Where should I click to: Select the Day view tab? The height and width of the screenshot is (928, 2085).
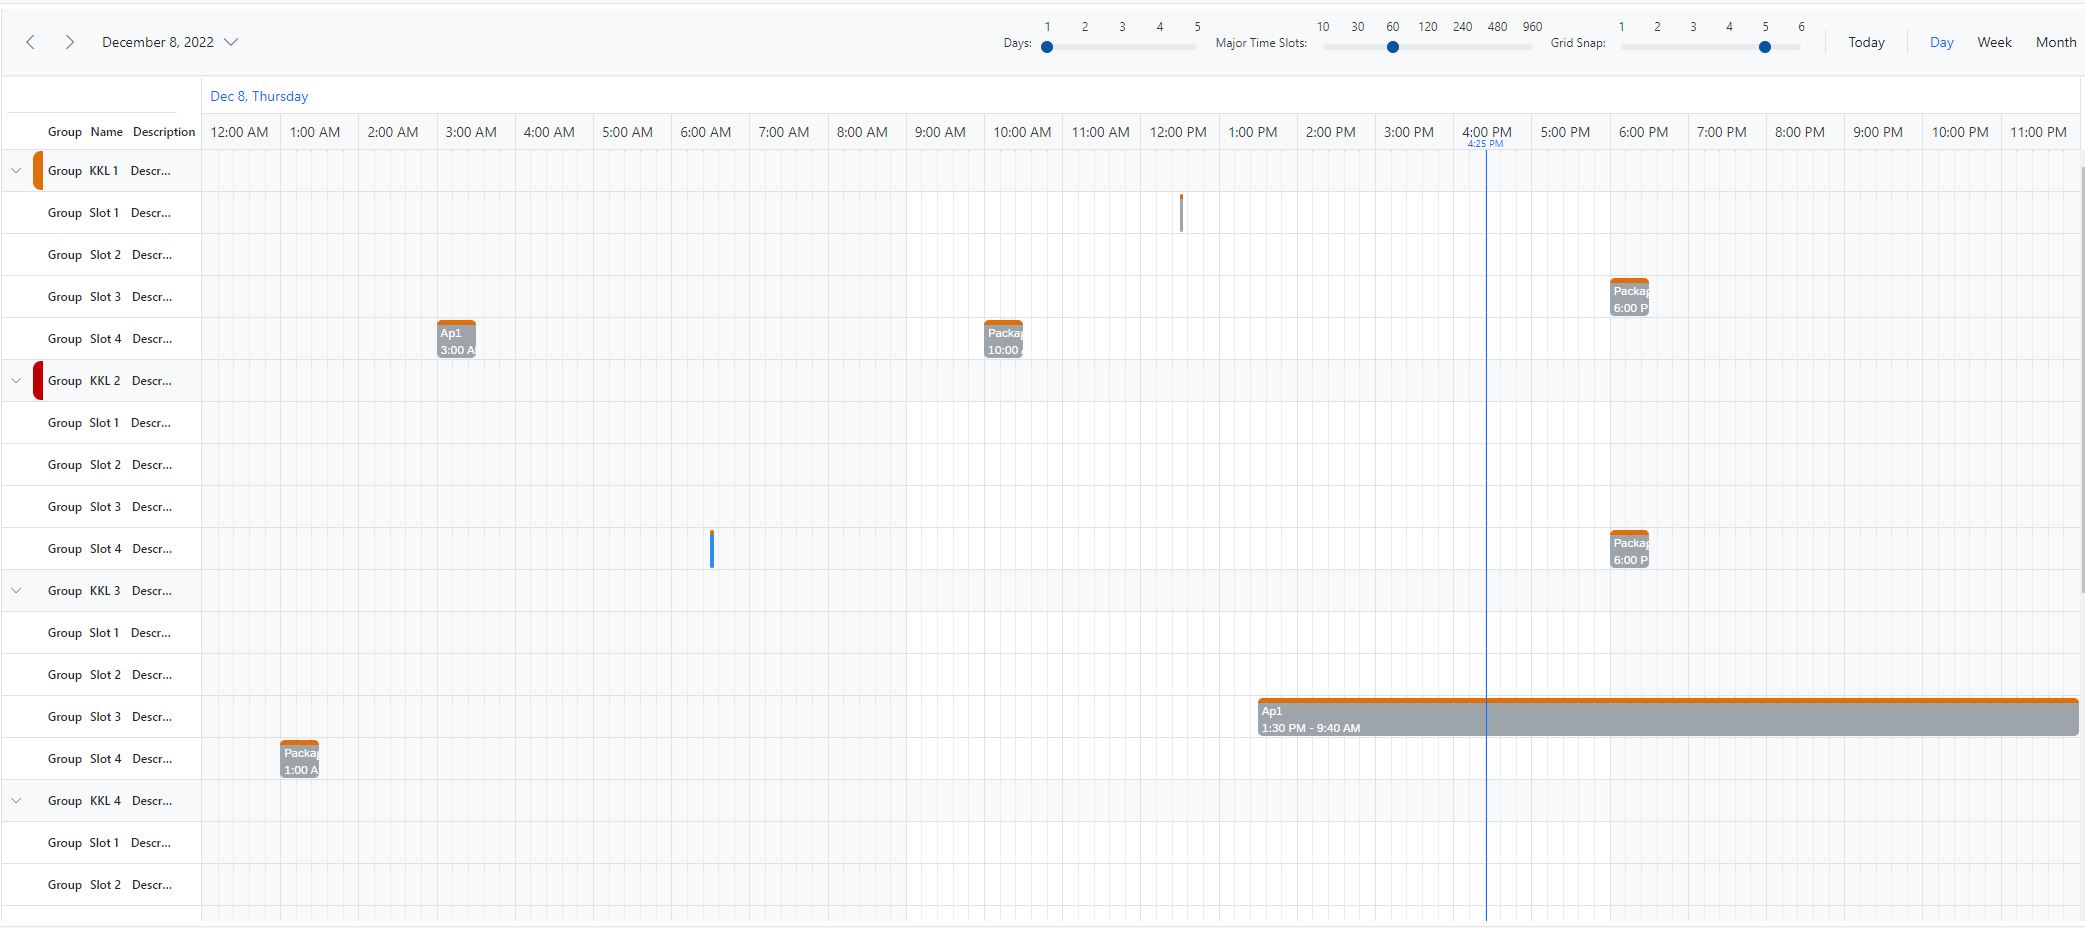1941,42
